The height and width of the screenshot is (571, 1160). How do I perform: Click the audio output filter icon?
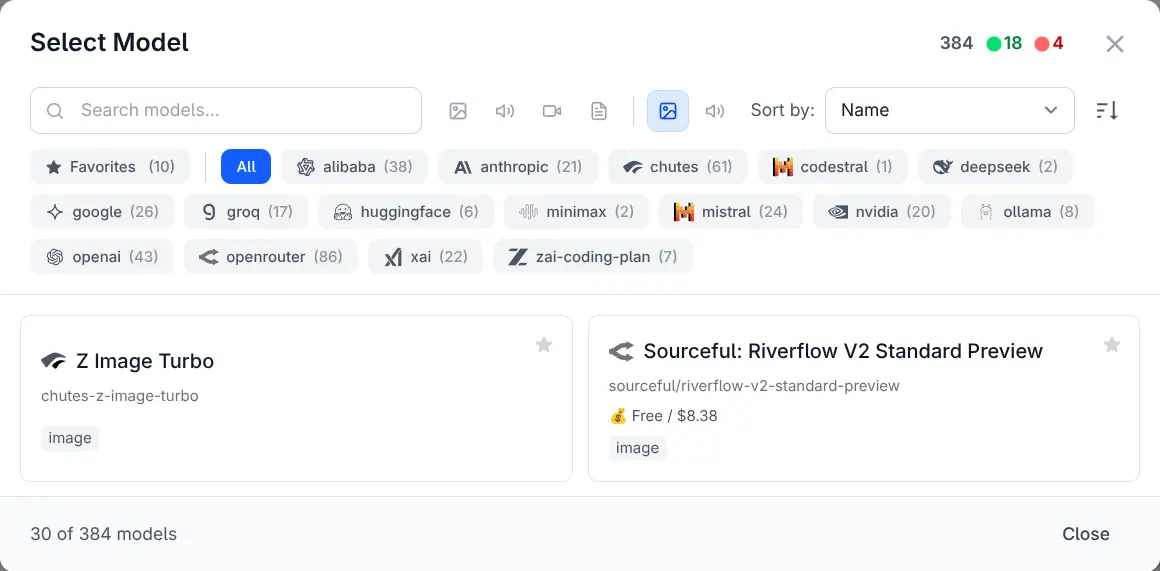point(715,111)
